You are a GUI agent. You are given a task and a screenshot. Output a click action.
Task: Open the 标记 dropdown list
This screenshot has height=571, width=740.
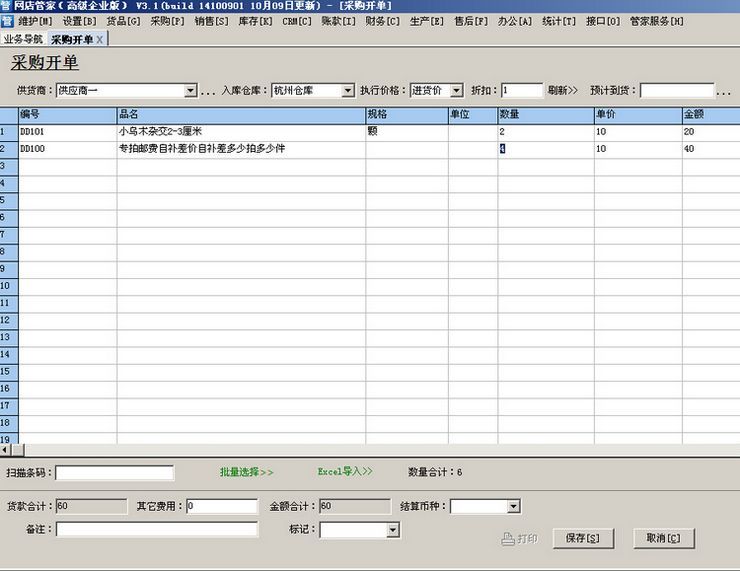pos(392,530)
